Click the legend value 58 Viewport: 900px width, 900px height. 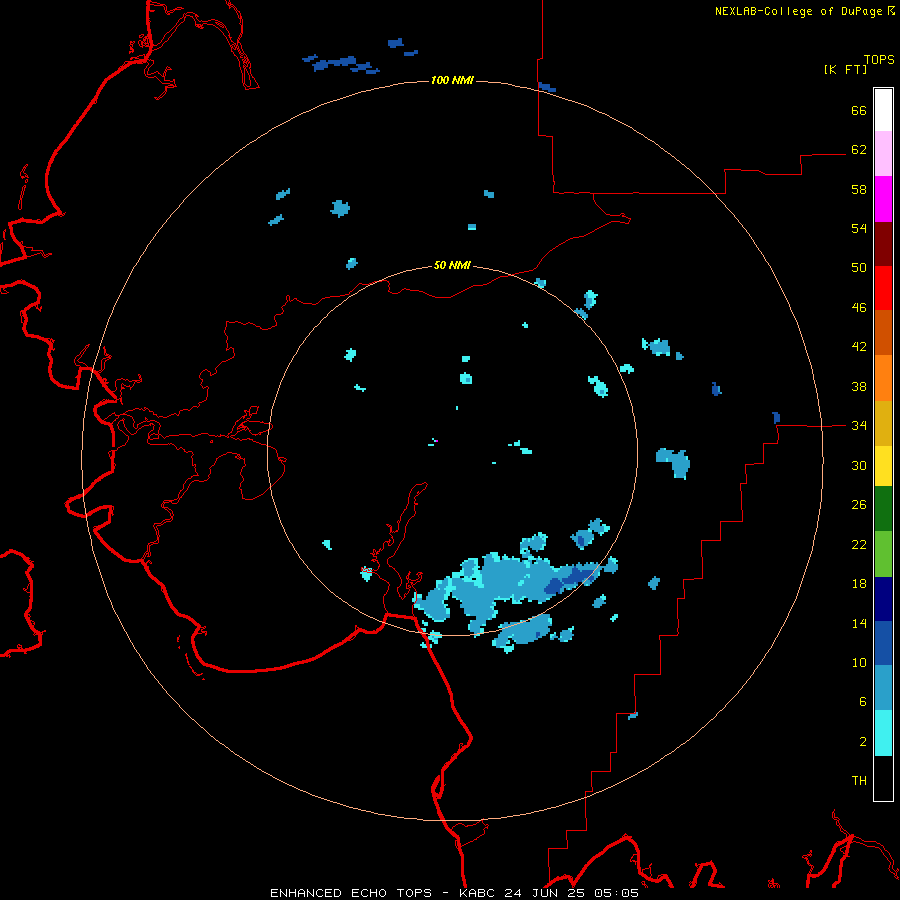[859, 189]
